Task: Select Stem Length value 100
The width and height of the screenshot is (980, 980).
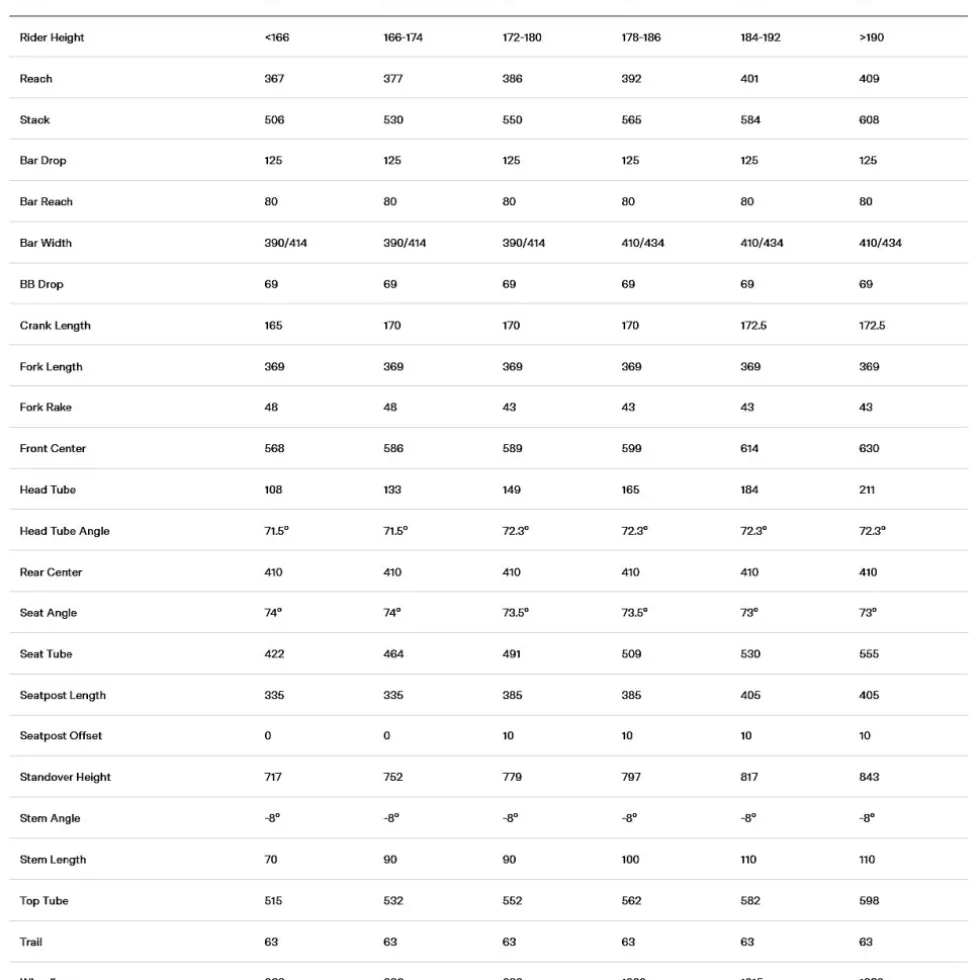Action: click(630, 860)
